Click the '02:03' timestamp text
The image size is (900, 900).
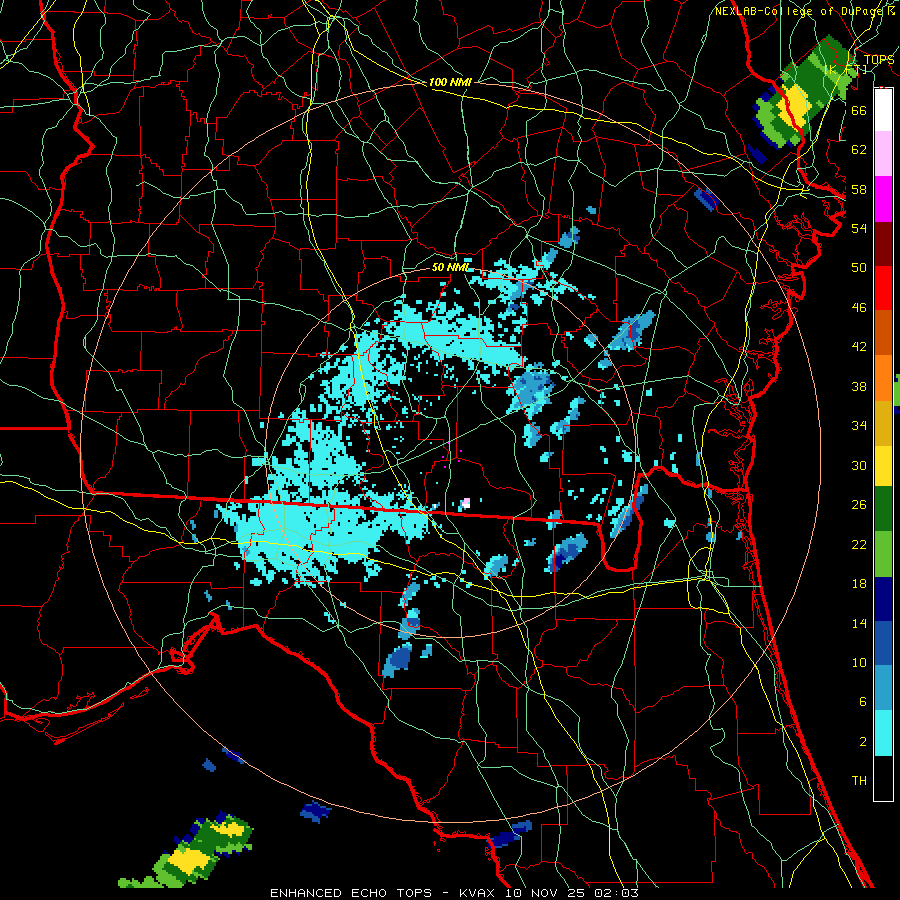point(618,893)
